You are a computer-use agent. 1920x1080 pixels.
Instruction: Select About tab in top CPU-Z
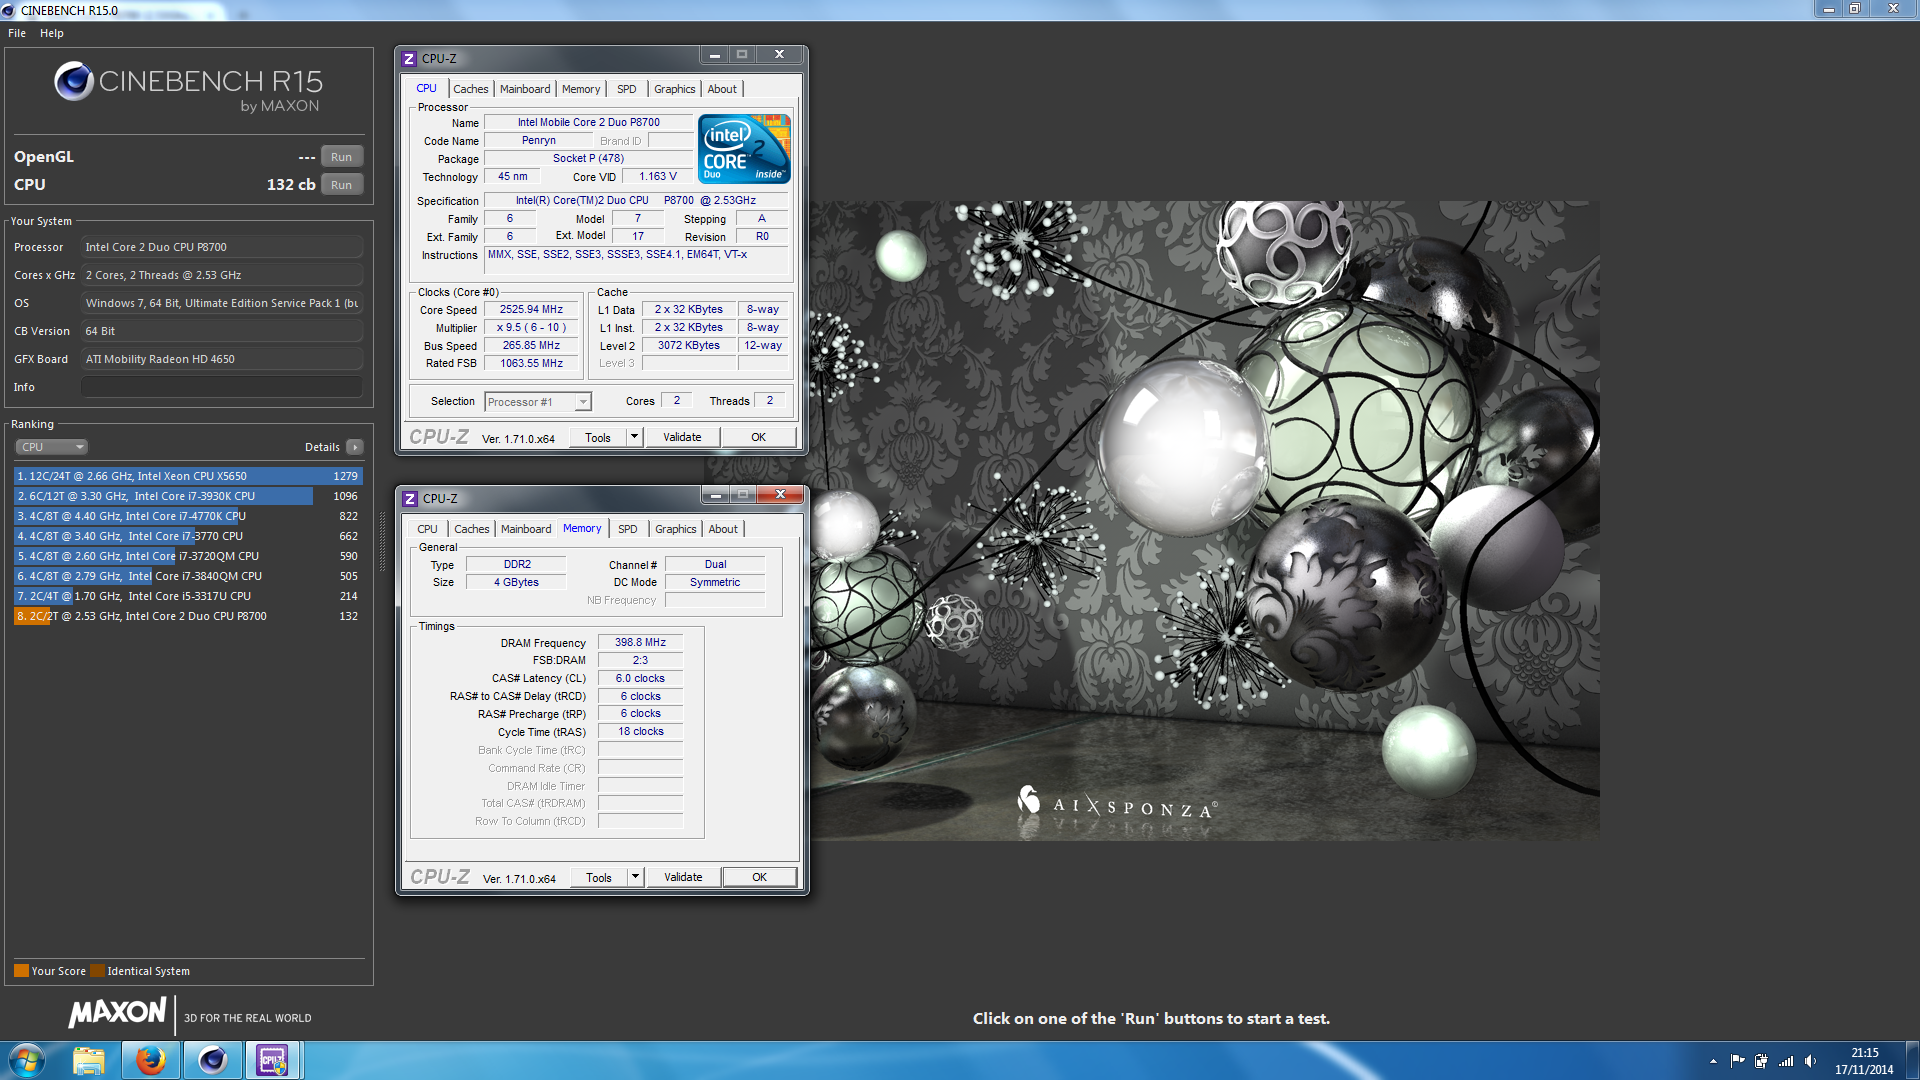pos(722,89)
